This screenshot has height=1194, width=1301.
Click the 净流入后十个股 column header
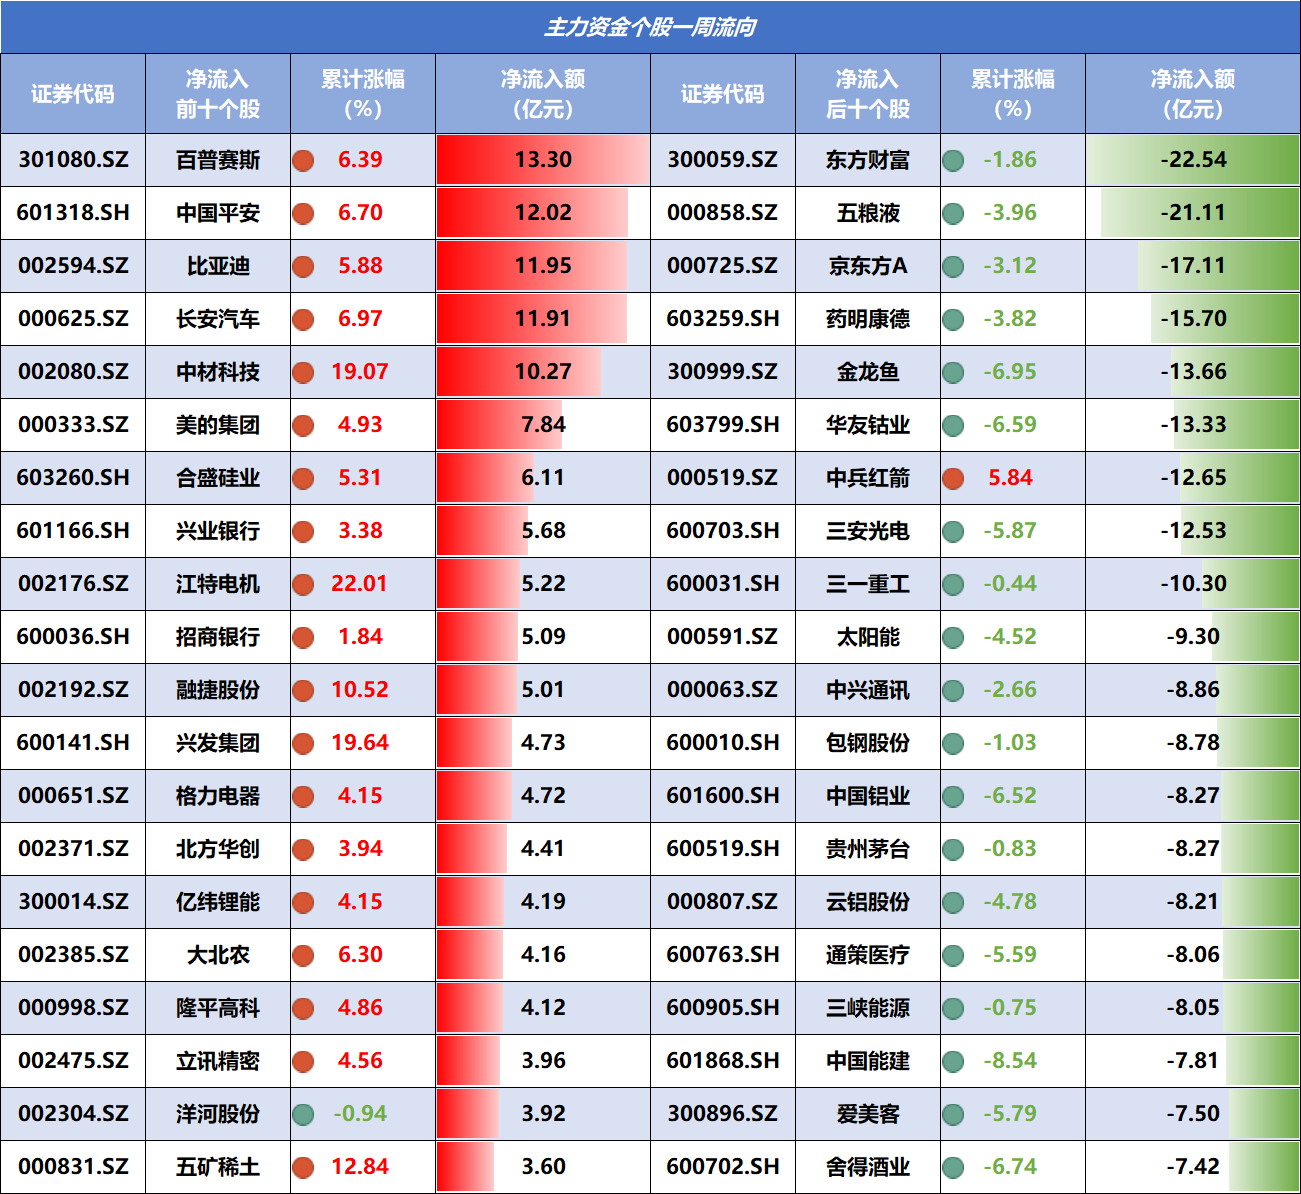[x=868, y=94]
